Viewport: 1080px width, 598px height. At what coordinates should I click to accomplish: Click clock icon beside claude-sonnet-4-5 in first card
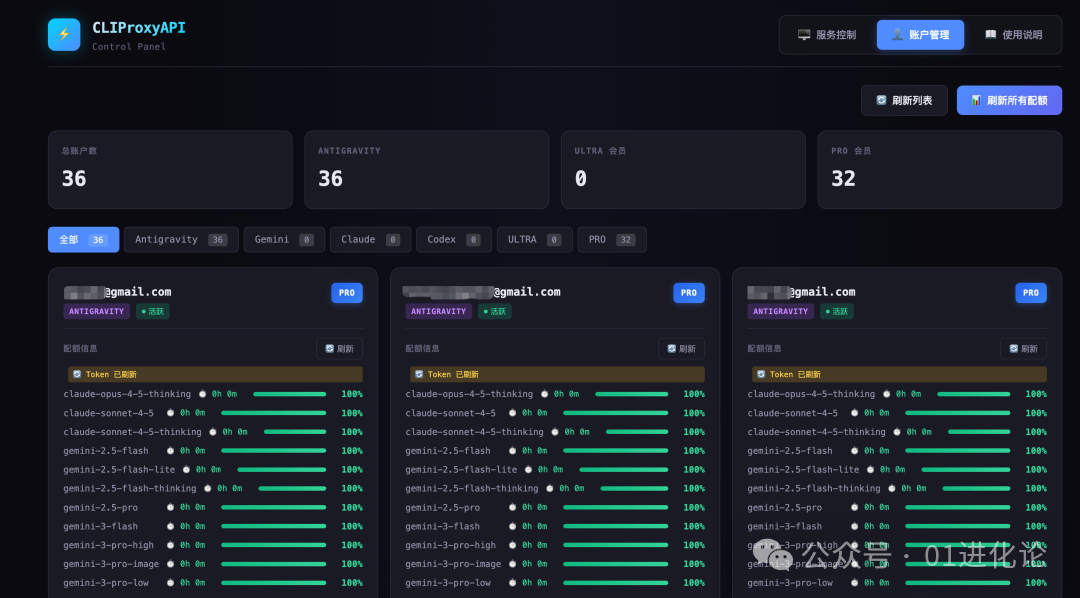click(171, 413)
